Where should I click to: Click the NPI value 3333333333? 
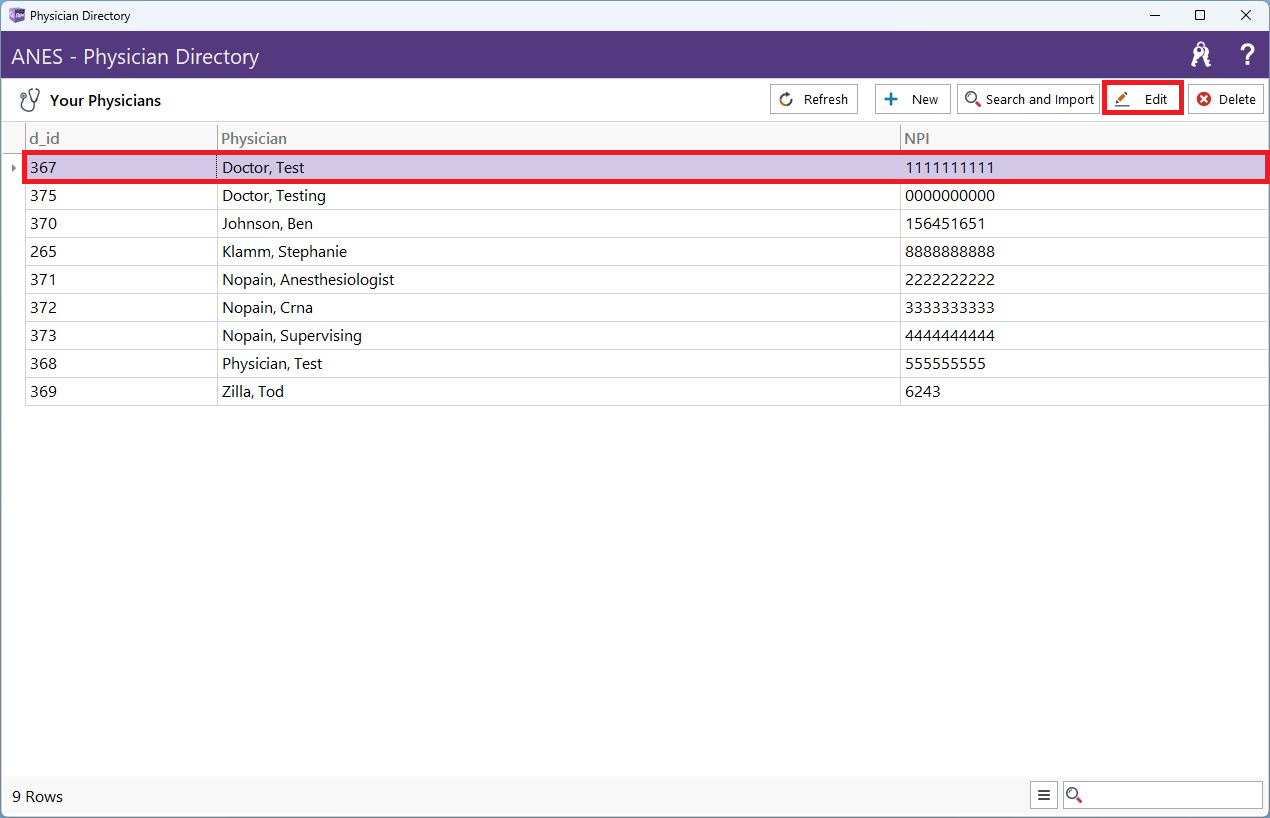click(x=950, y=308)
